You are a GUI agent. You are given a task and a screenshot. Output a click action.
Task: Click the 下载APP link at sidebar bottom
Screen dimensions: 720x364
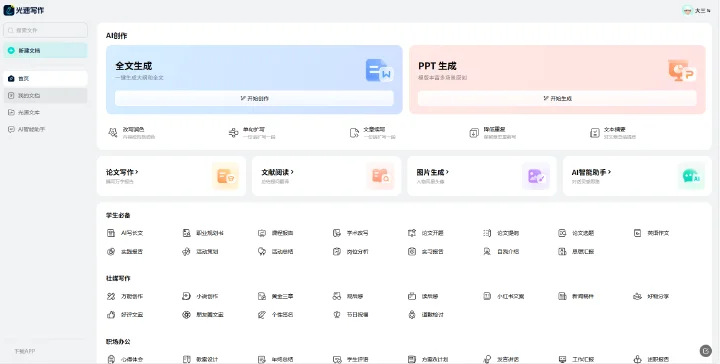[24, 351]
